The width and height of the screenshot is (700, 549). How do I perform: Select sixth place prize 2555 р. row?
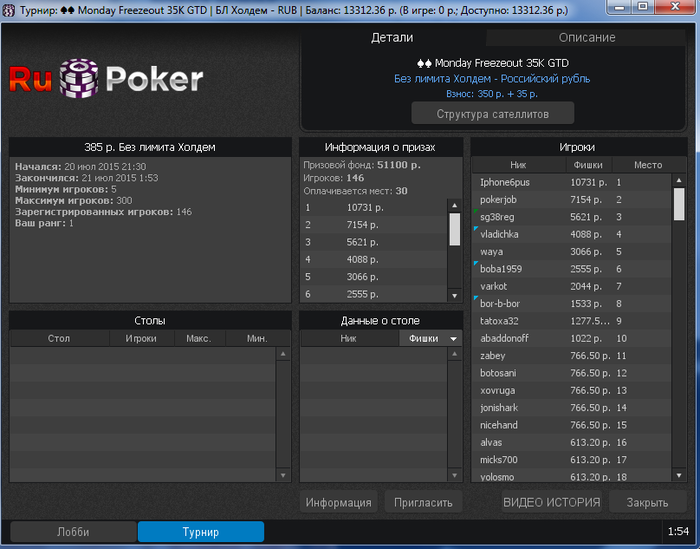[374, 294]
